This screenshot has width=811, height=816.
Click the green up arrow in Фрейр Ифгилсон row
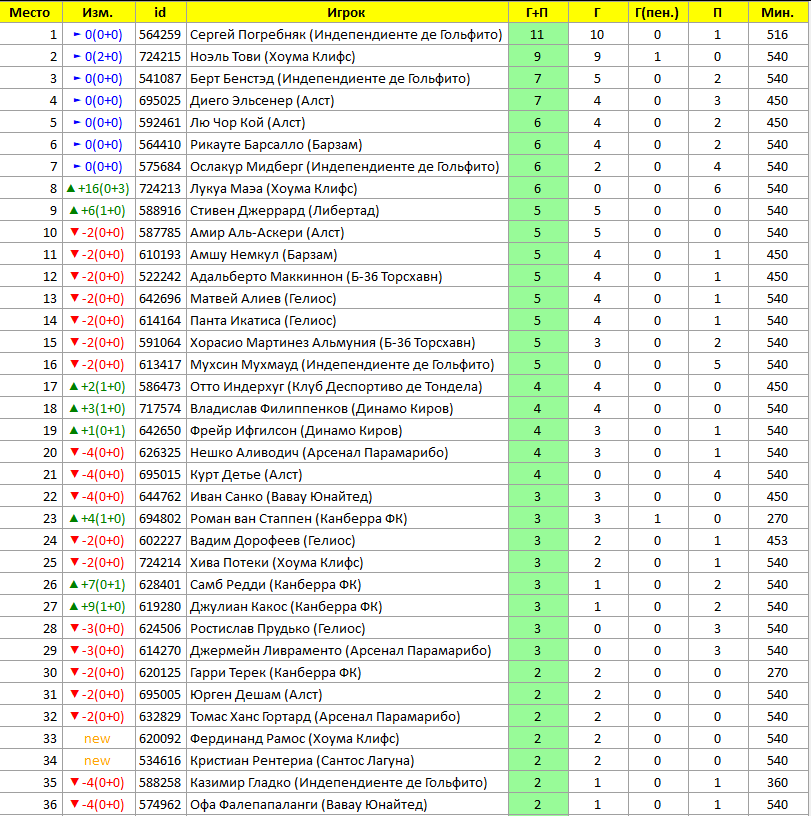[74, 430]
